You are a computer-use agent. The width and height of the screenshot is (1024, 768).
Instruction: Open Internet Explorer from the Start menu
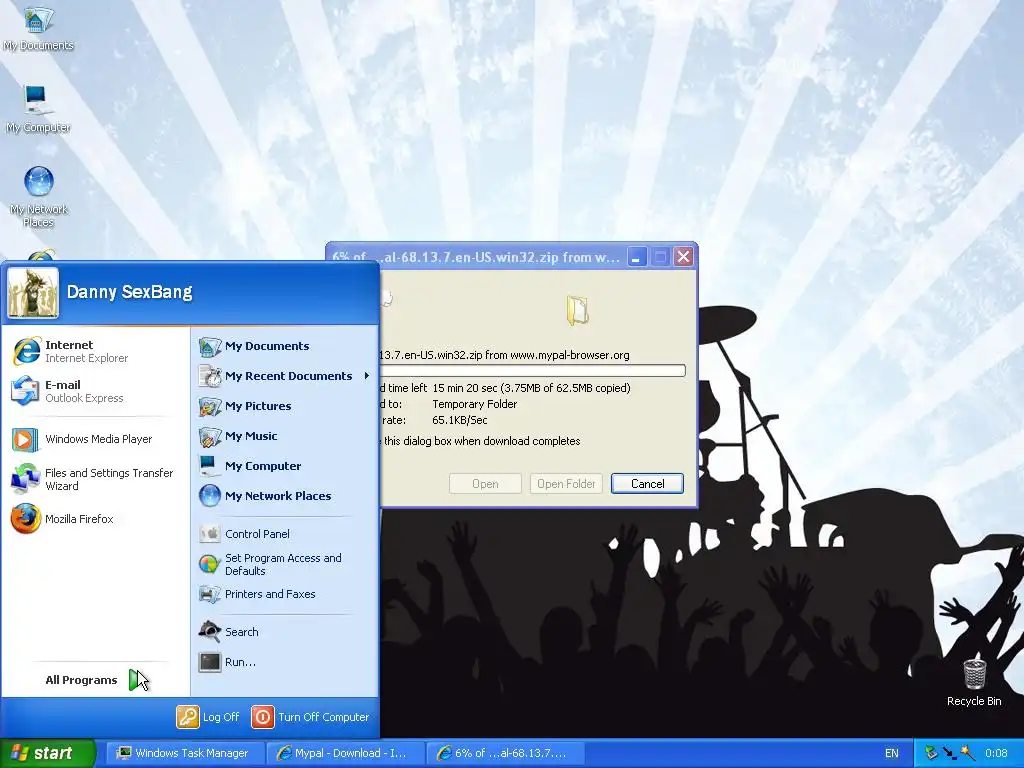95,351
